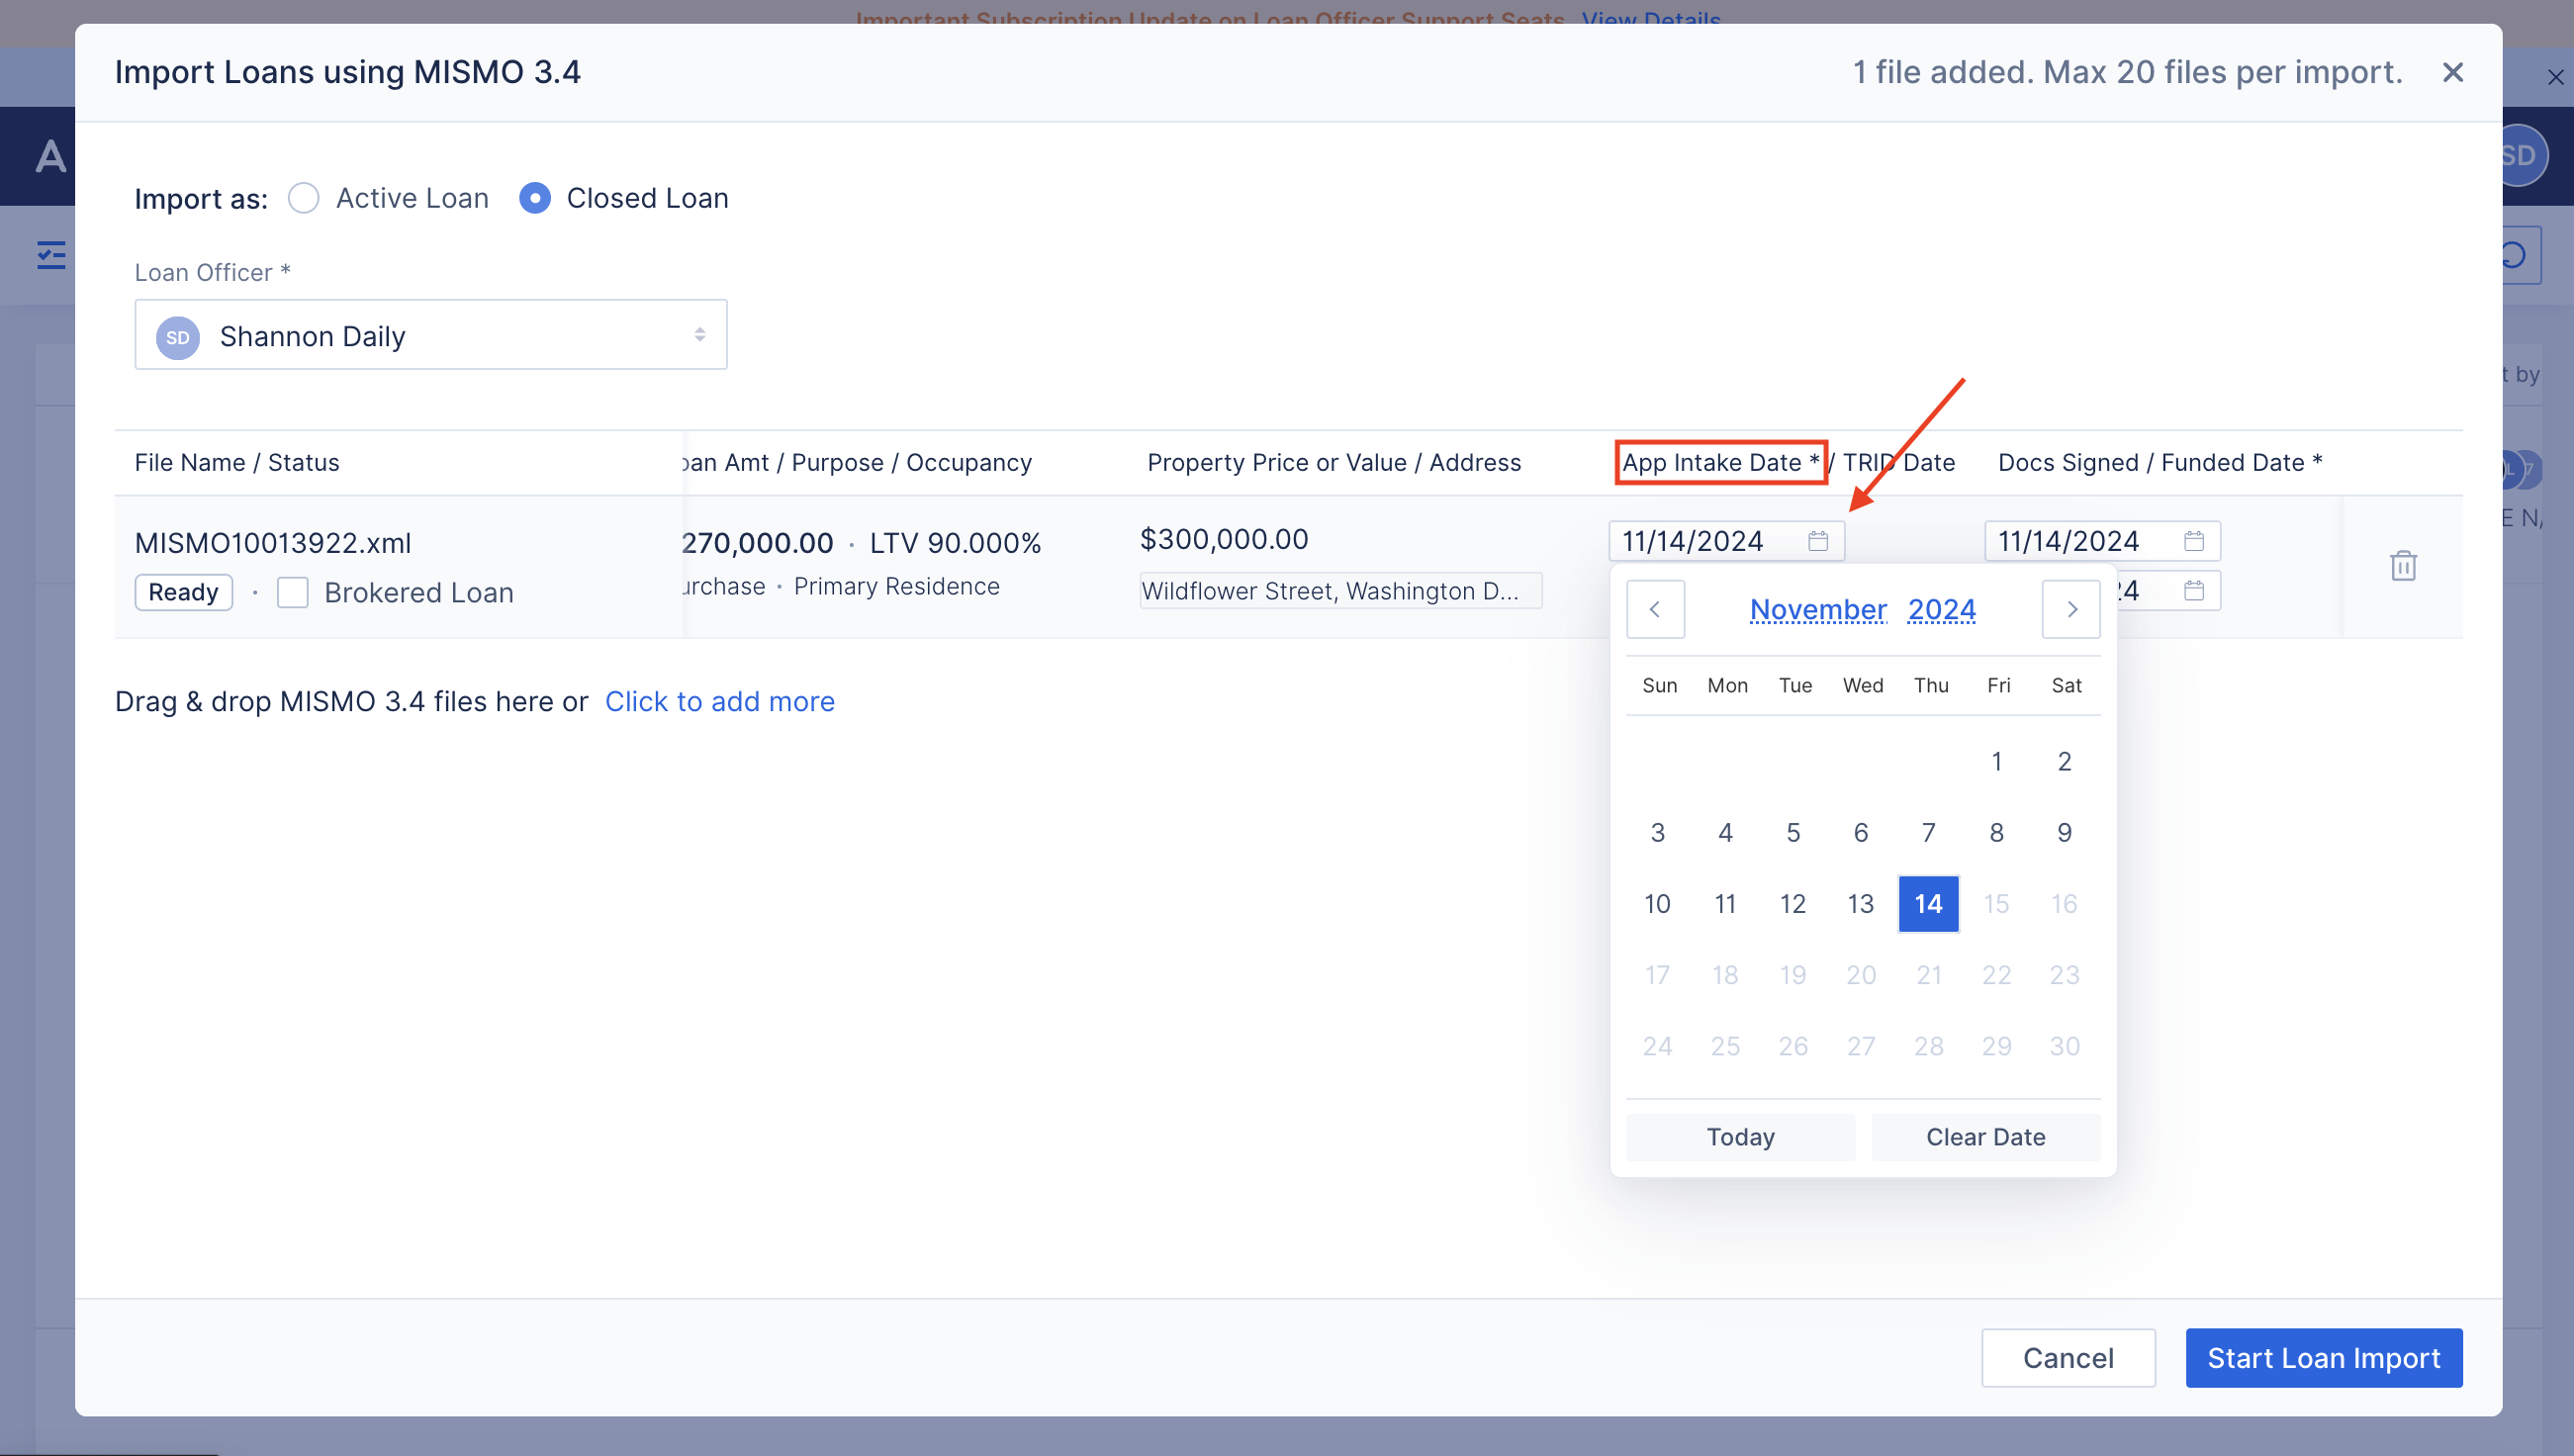This screenshot has height=1456, width=2574.
Task: Open the App Intake Date calendar icon
Action: click(1817, 541)
